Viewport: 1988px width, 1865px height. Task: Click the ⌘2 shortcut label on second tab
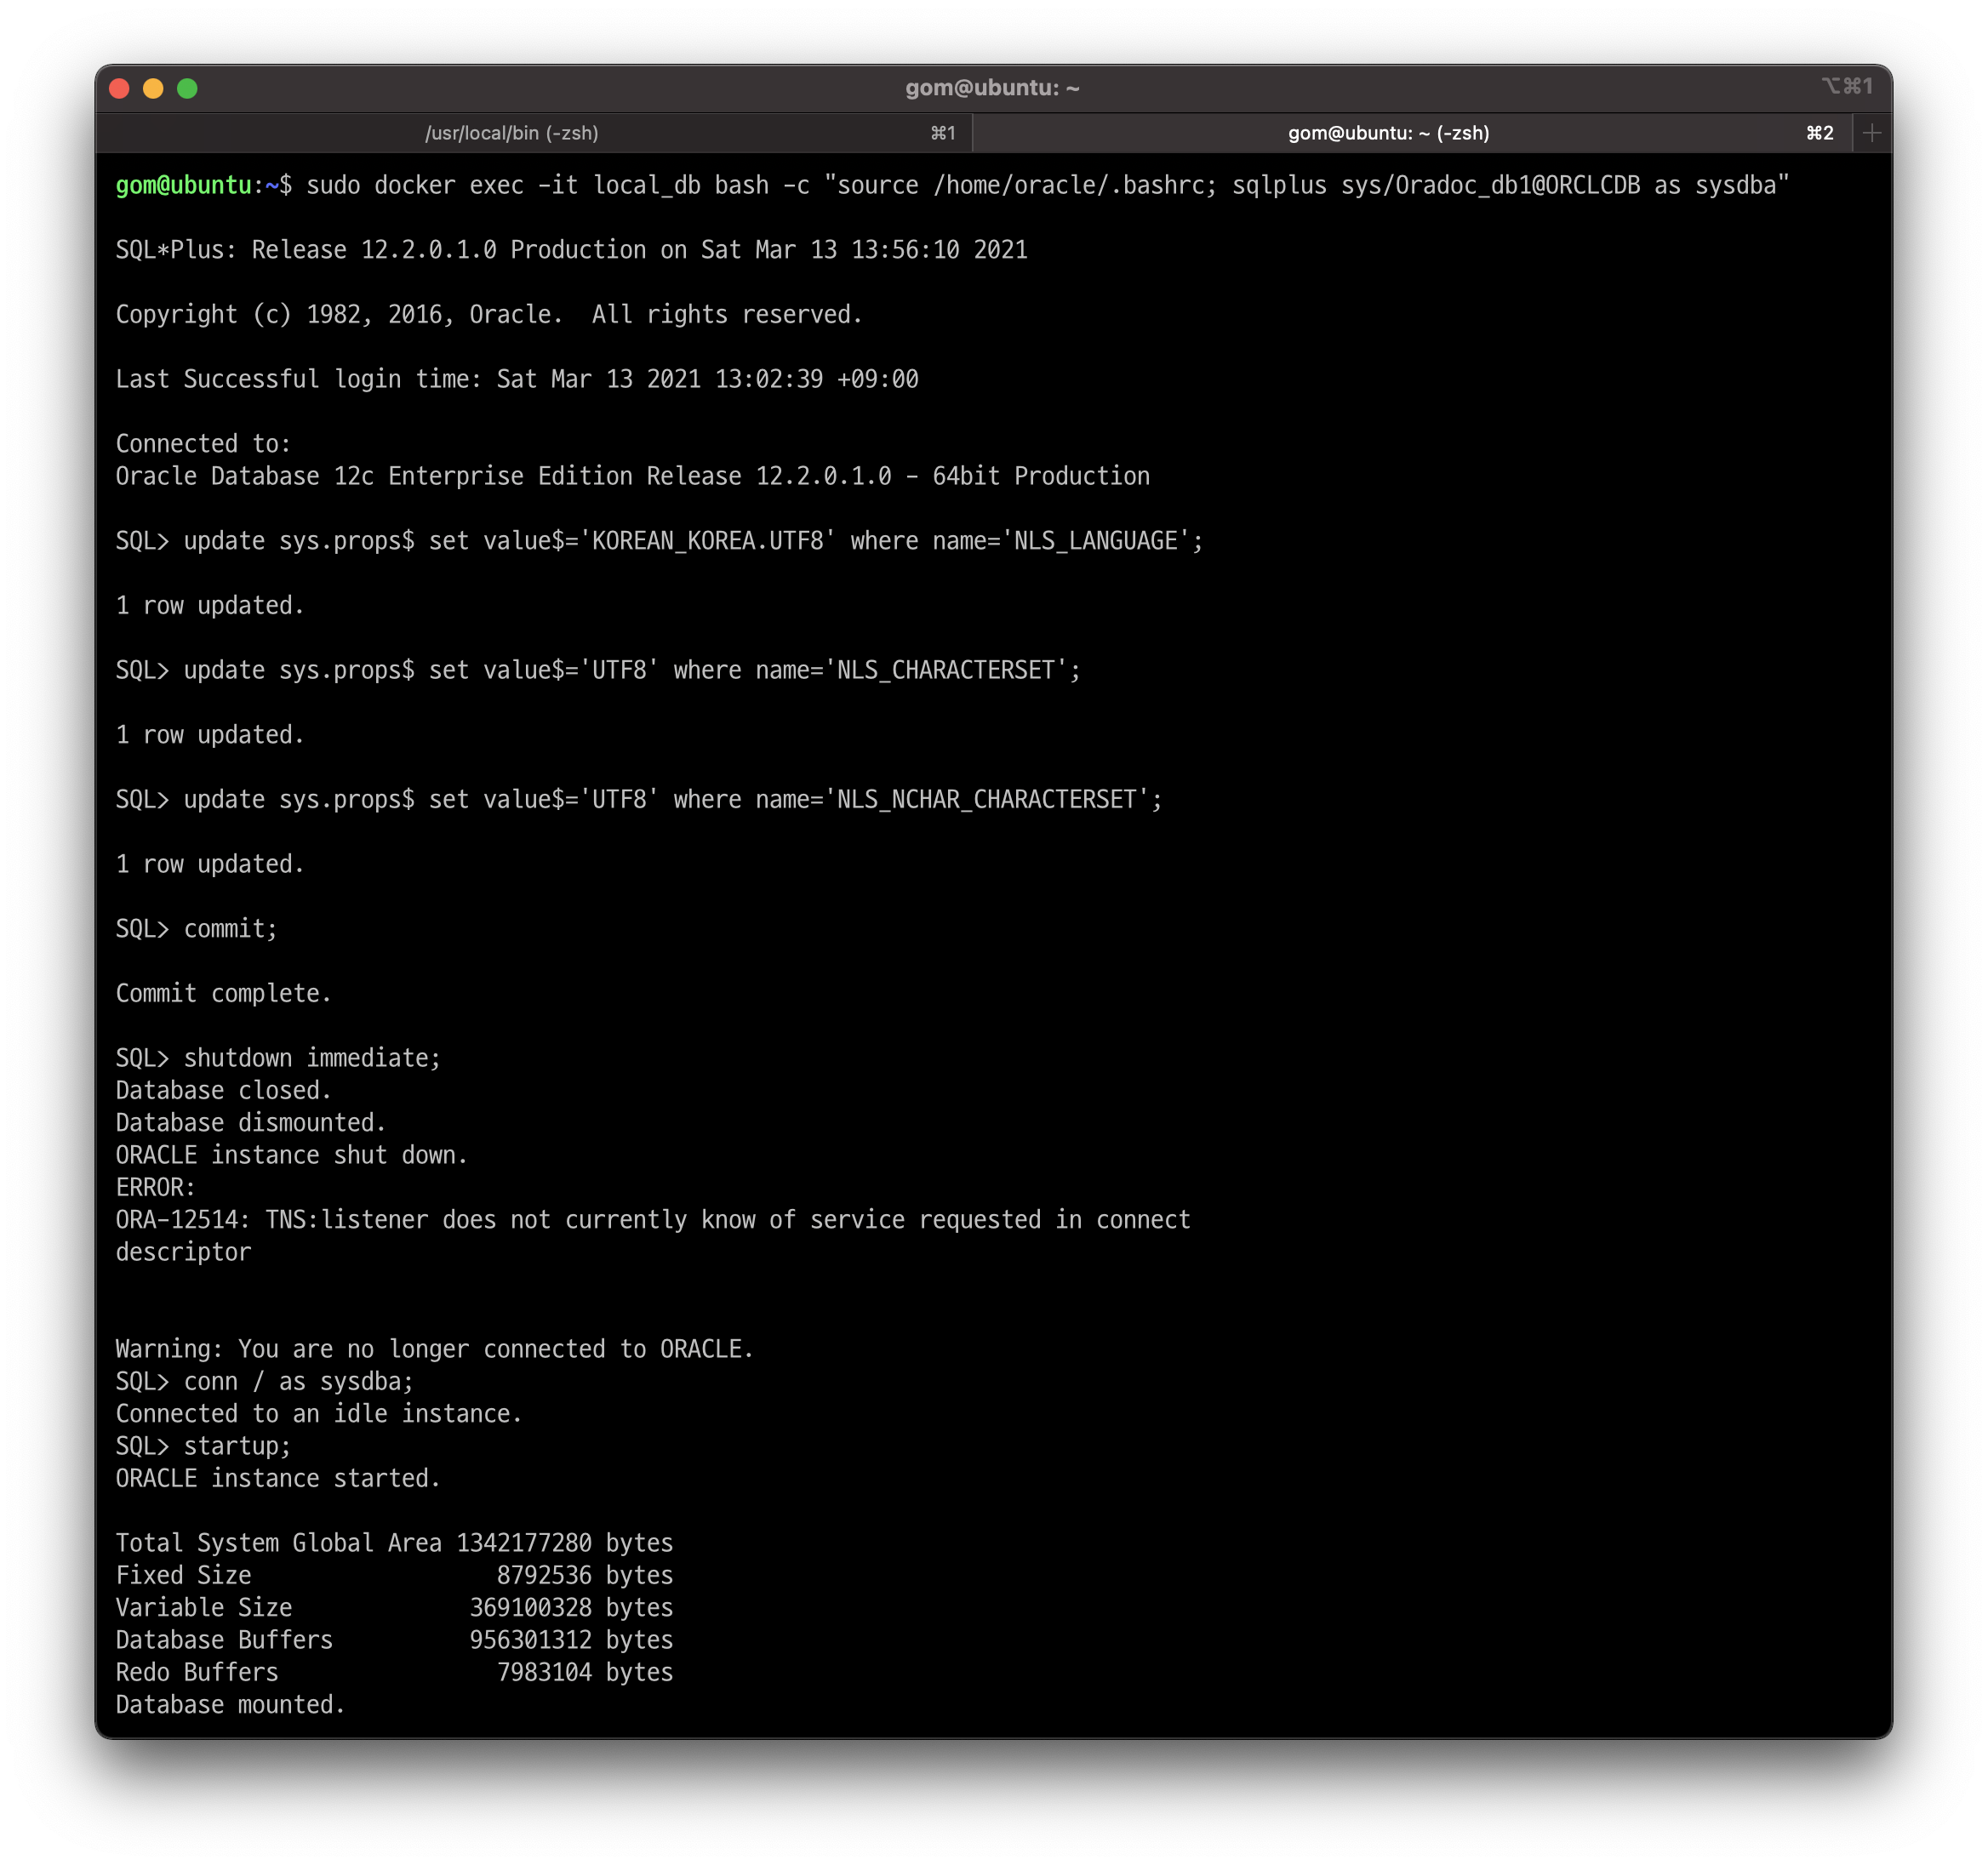point(1819,133)
